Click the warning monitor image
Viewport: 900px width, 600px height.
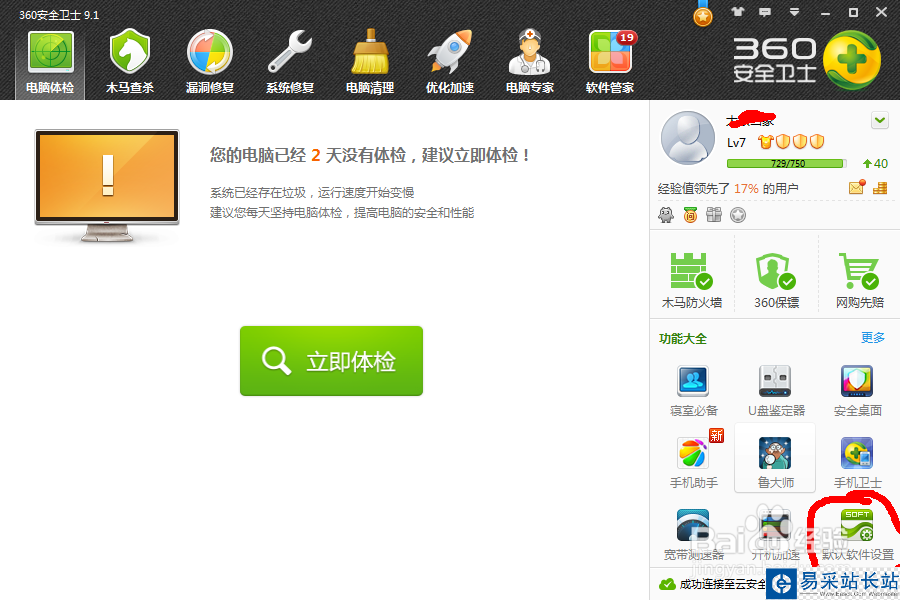coord(107,185)
